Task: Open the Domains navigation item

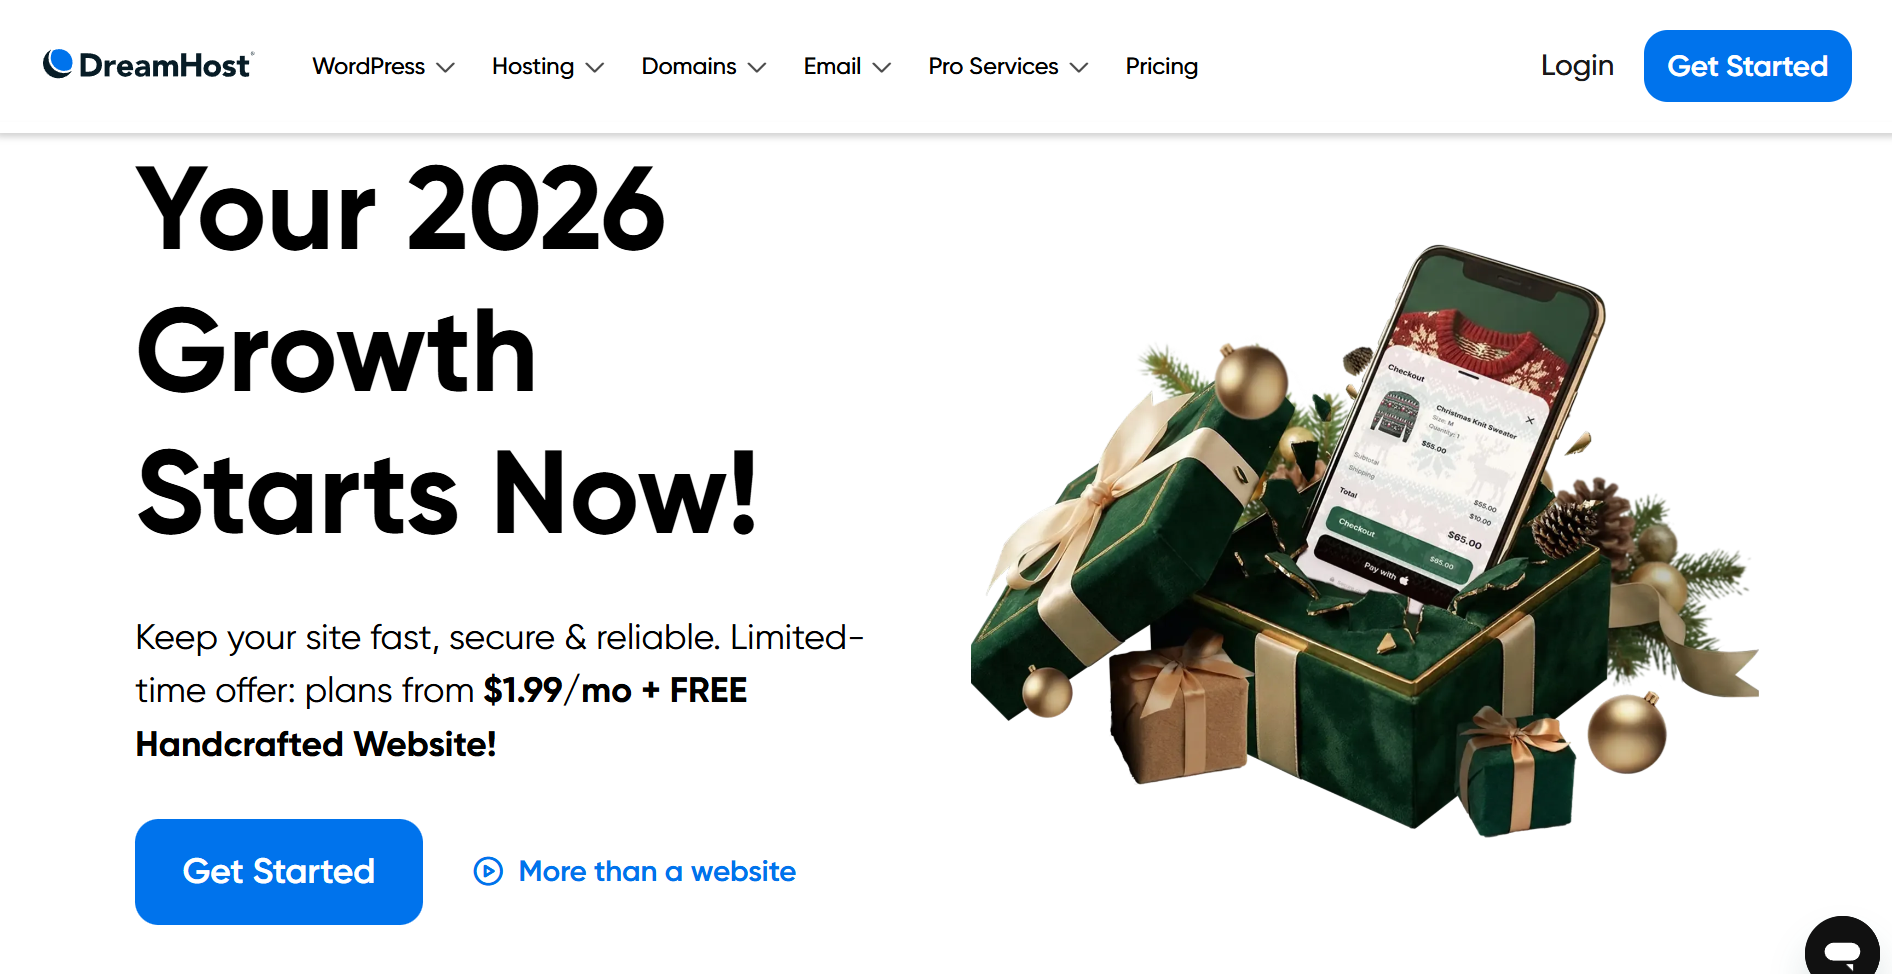Action: click(689, 66)
